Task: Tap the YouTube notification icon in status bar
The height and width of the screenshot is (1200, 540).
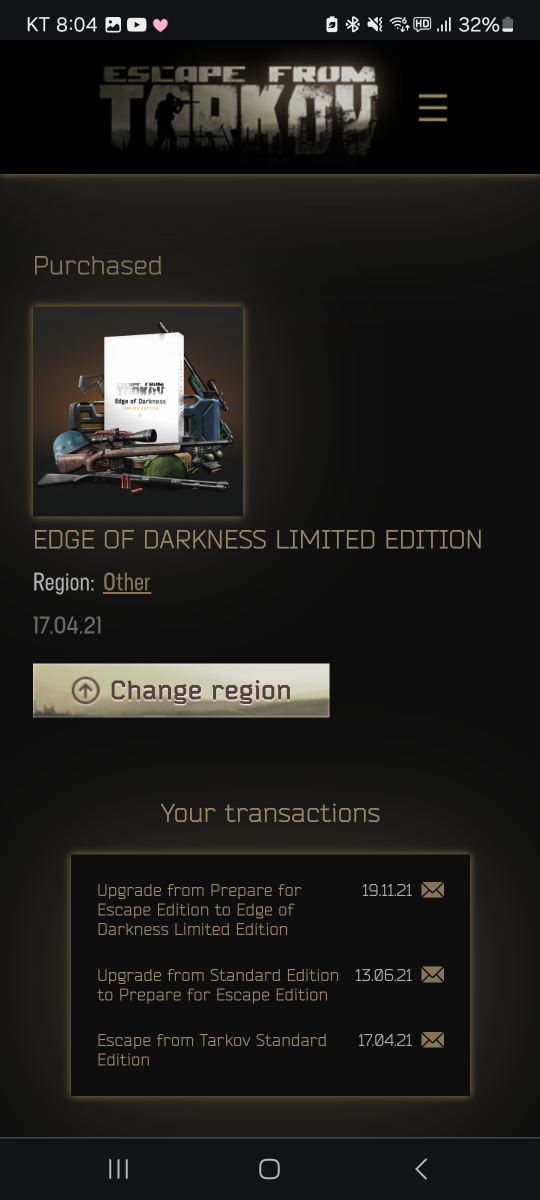Action: point(137,25)
